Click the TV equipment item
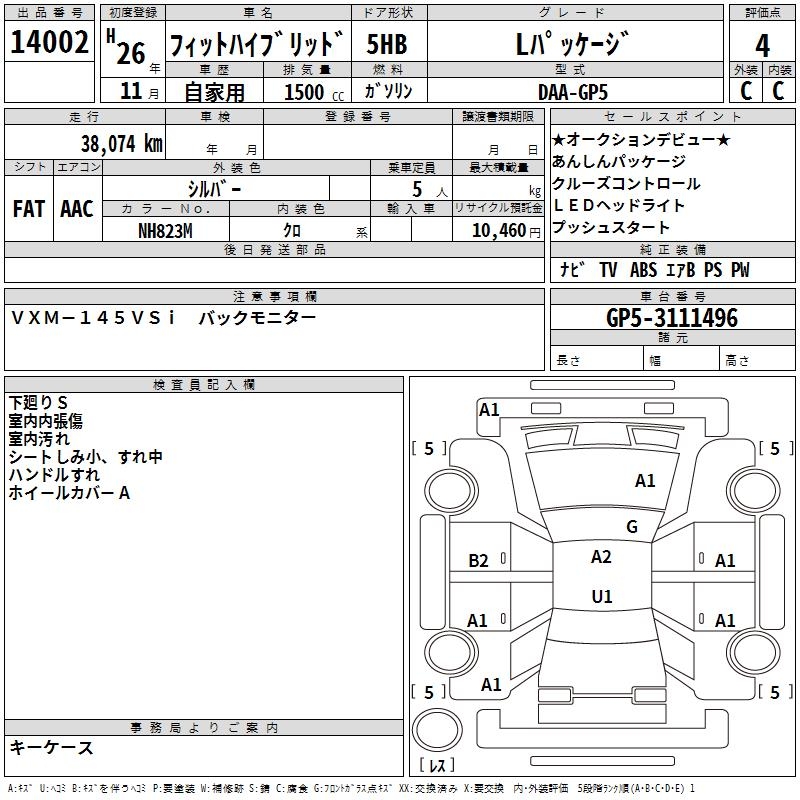The height and width of the screenshot is (800, 800). coord(608,269)
